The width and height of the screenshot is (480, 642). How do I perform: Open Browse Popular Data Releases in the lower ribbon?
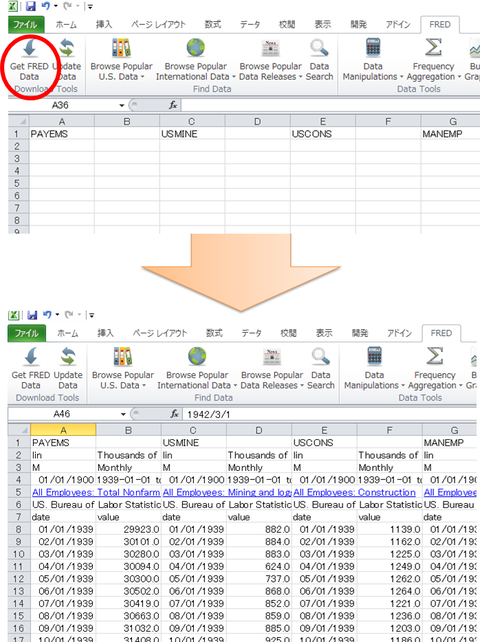272,368
